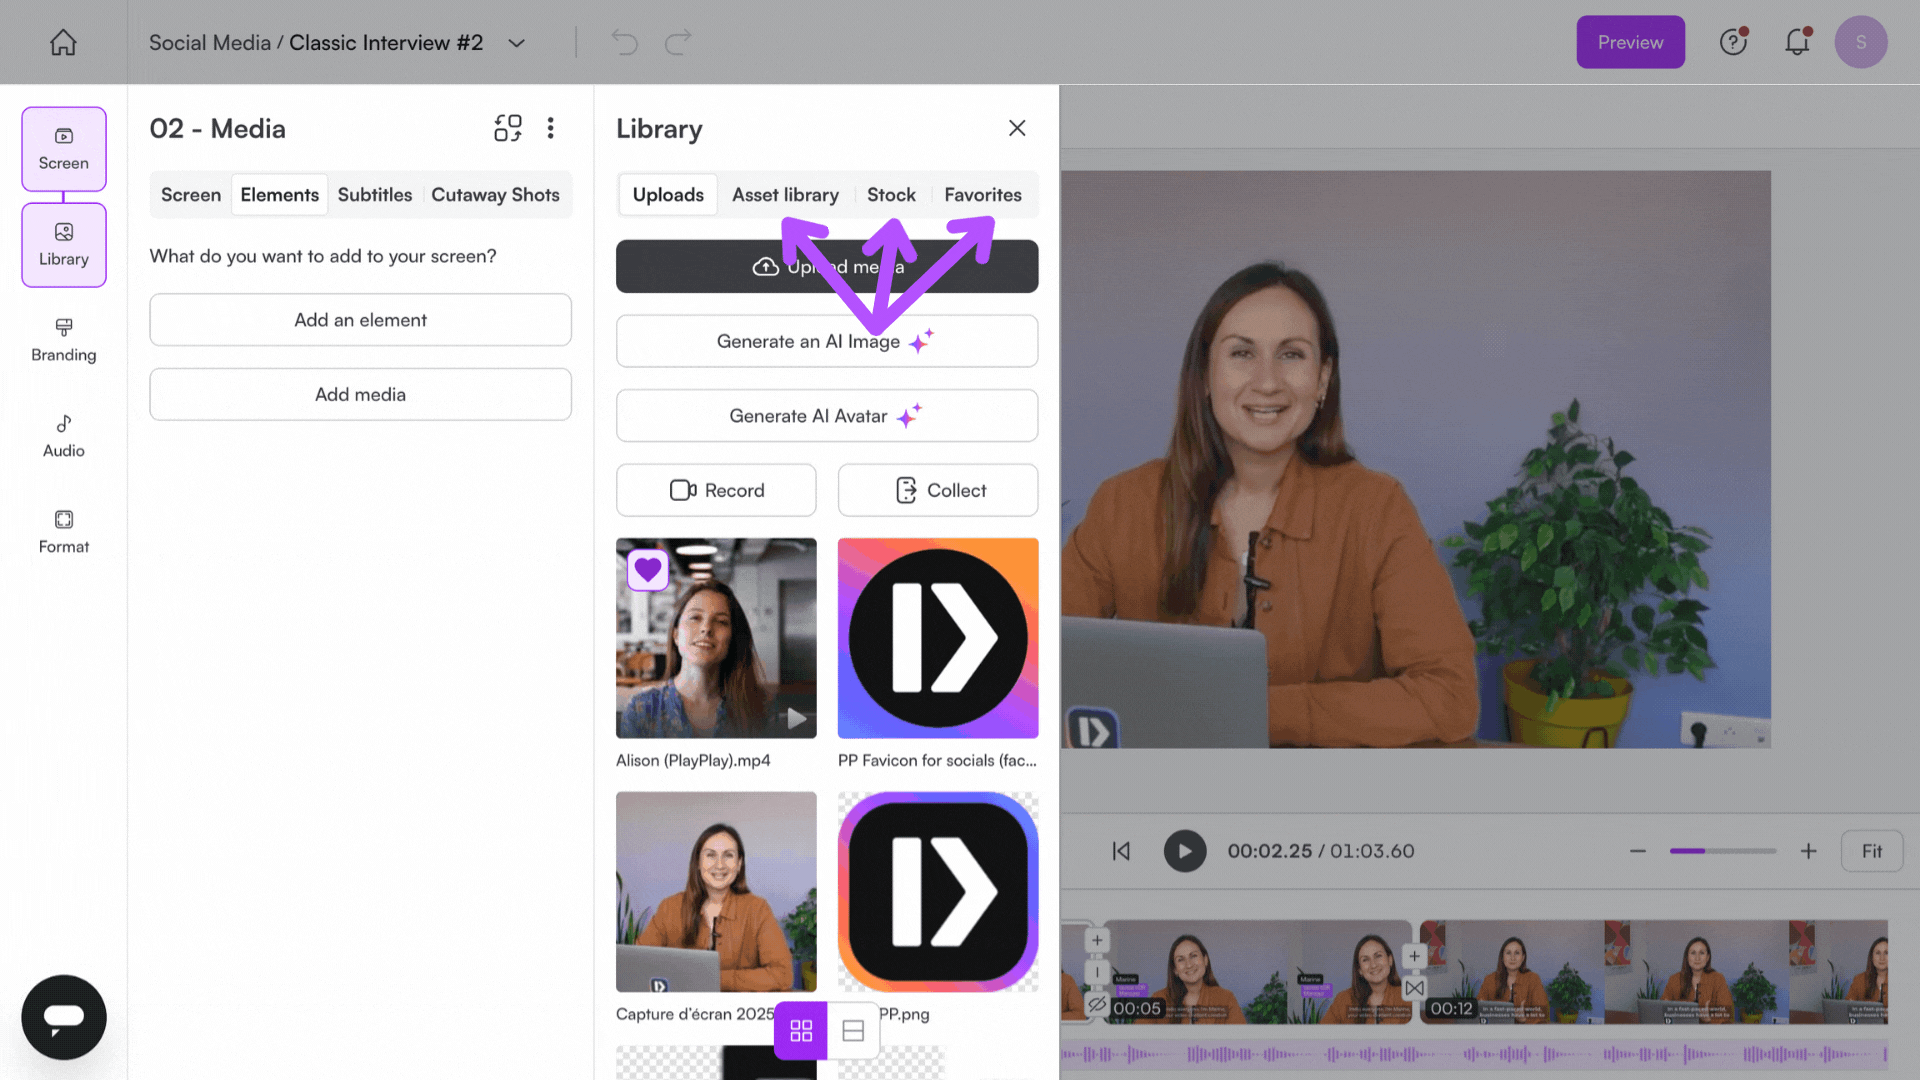Open the chat support bubble
The image size is (1920, 1080).
point(64,1017)
